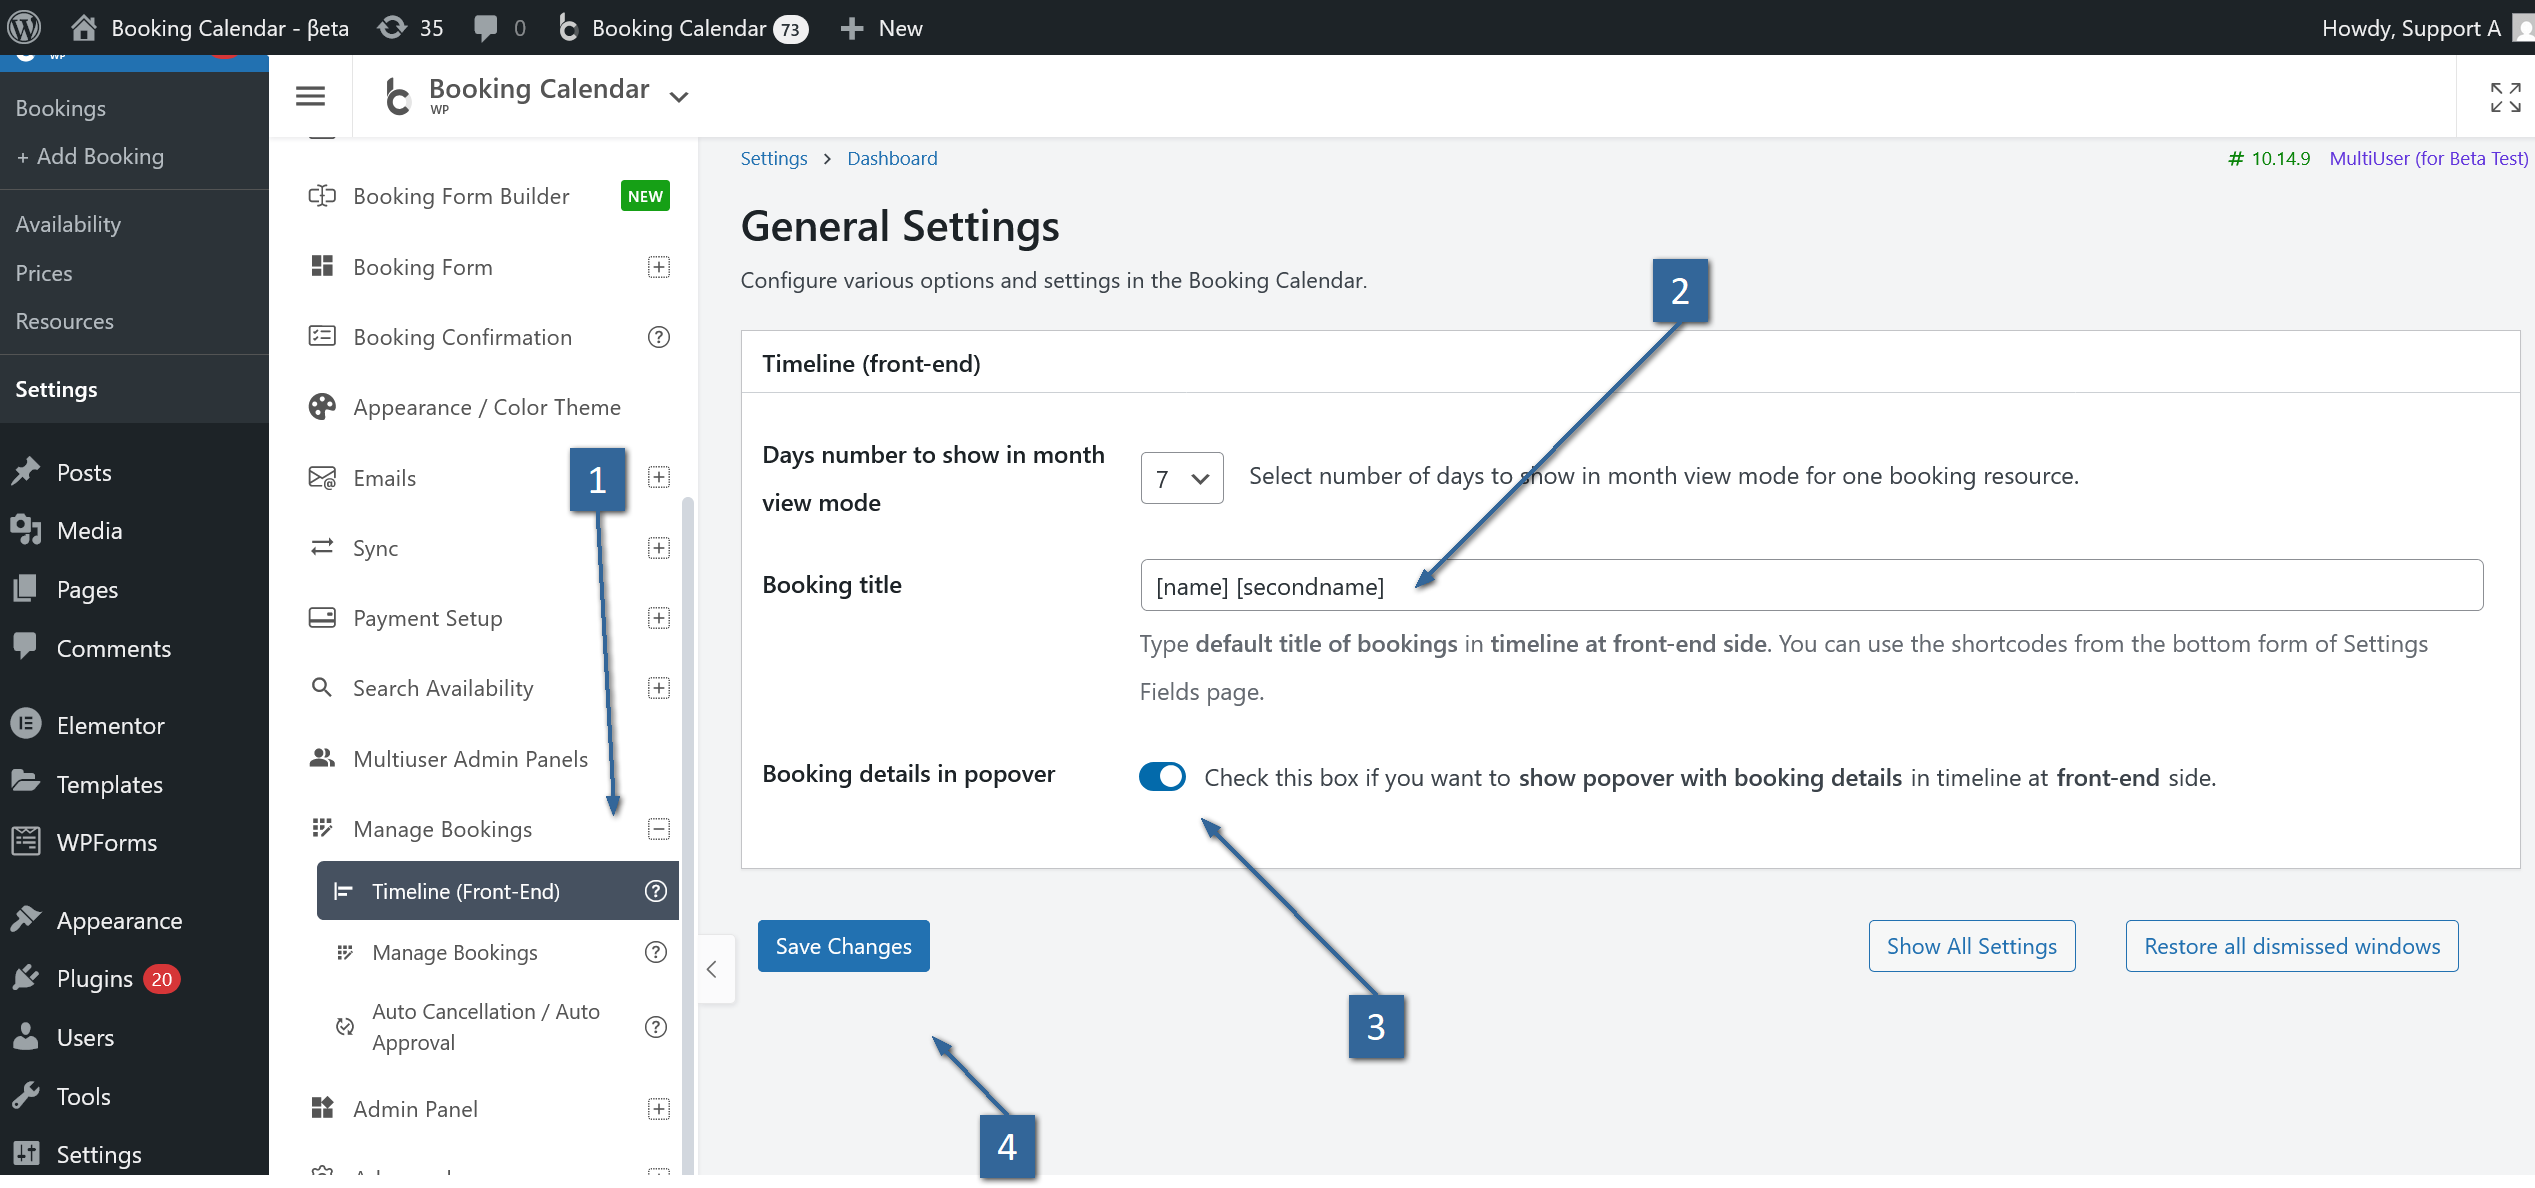Click the fullscreen expand icon
This screenshot has width=2535, height=1188.
[x=2505, y=97]
